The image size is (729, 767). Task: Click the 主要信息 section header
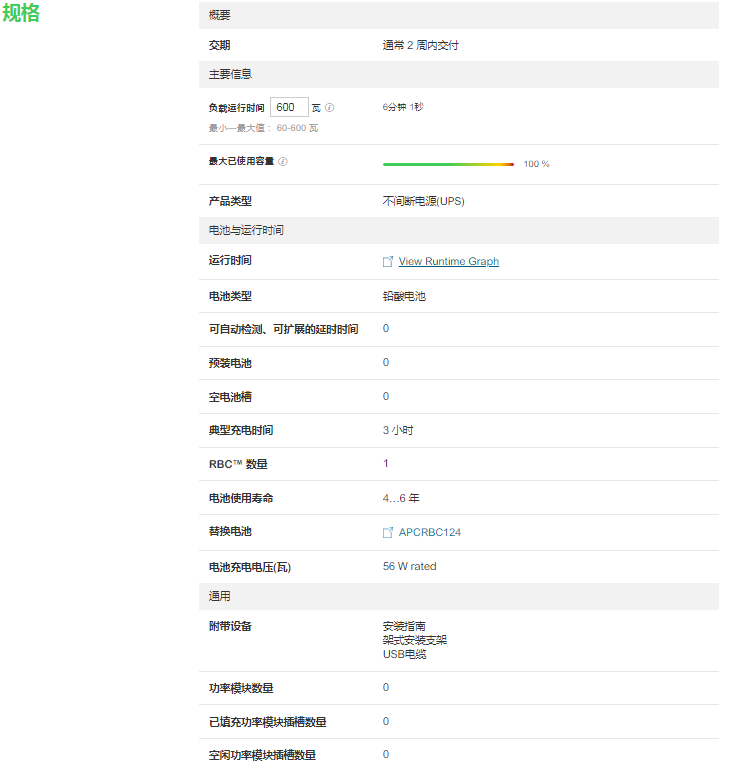[x=230, y=74]
